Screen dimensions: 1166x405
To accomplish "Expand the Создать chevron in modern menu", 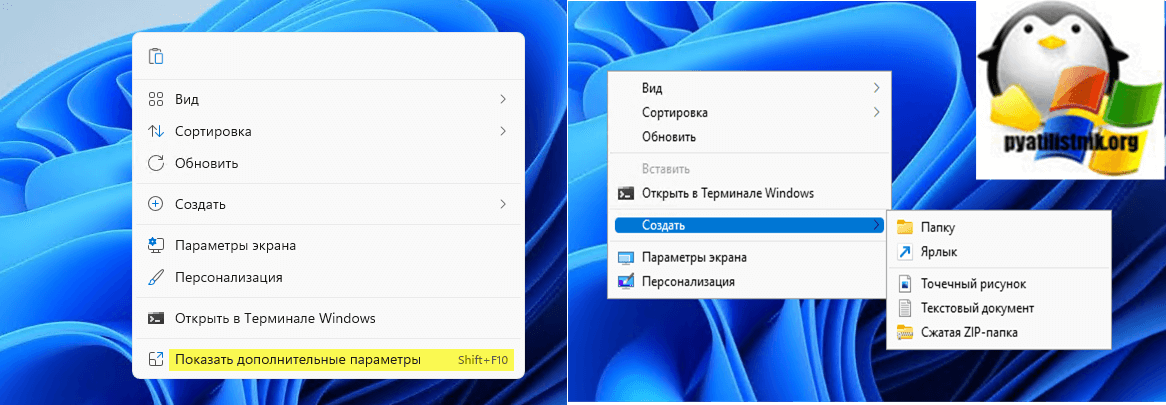I will (x=503, y=204).
